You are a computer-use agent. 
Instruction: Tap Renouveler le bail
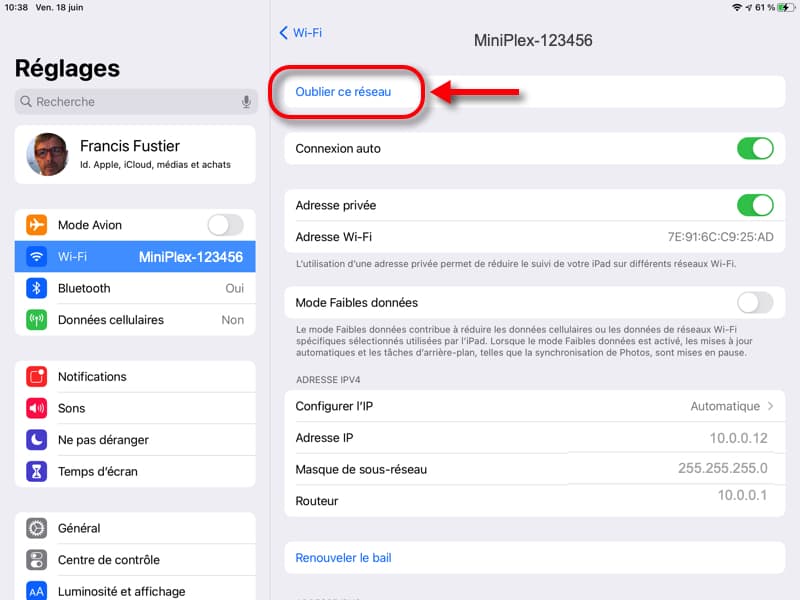(343, 558)
